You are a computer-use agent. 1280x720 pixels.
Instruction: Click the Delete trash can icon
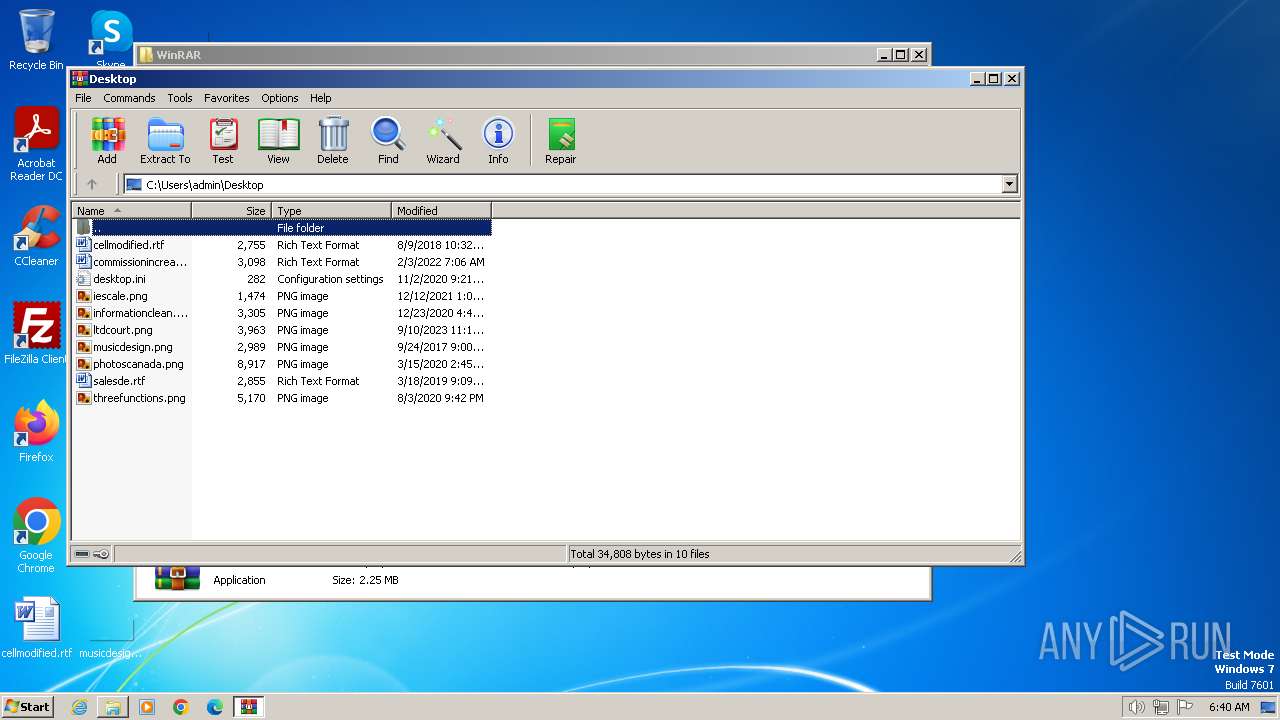point(333,141)
